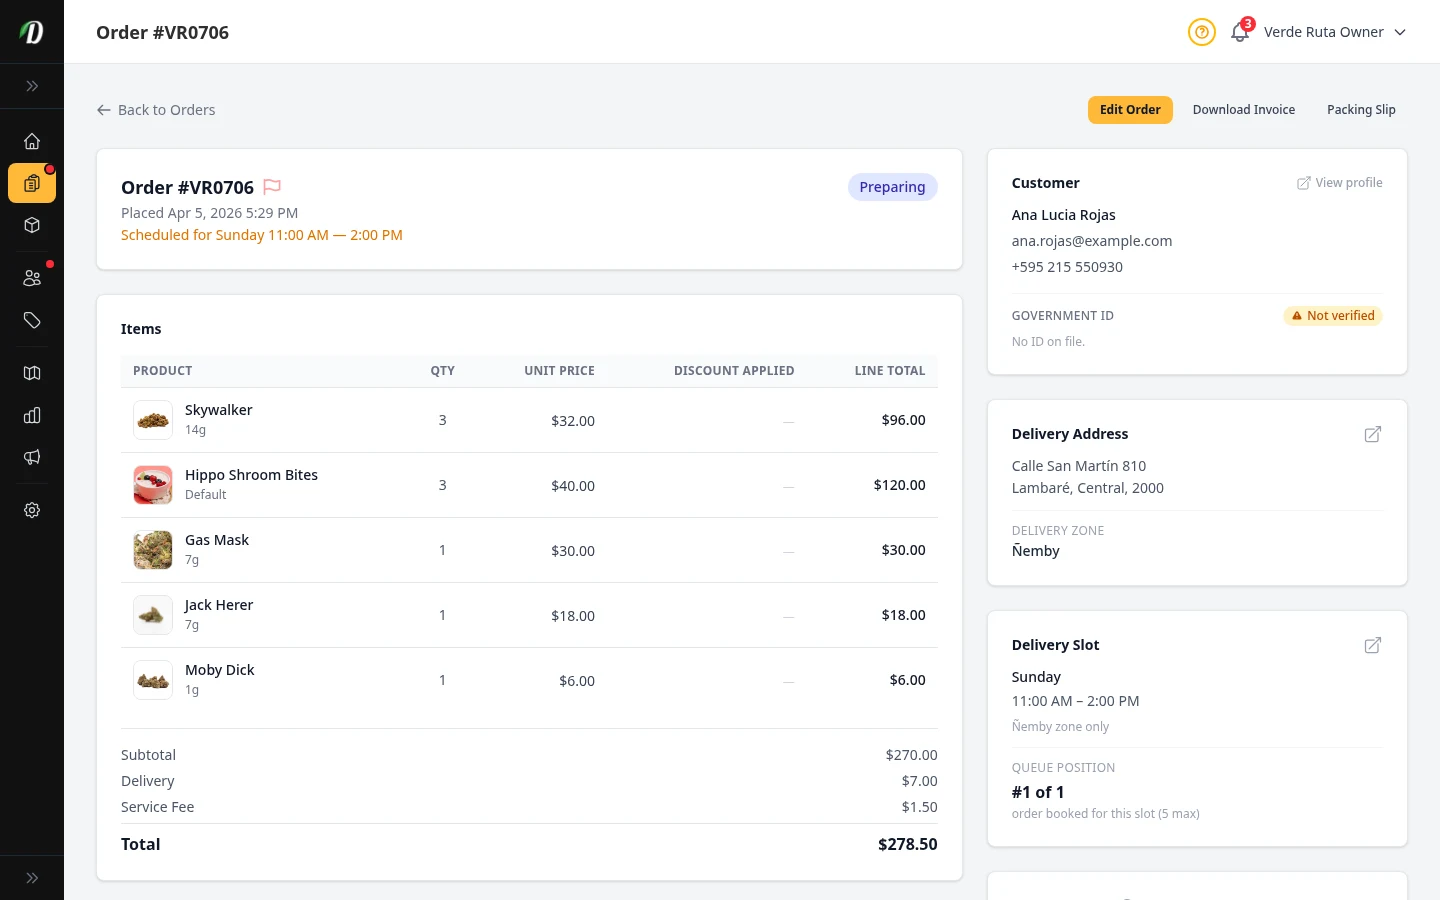Open the Settings gear icon
1440x900 pixels.
pos(32,510)
